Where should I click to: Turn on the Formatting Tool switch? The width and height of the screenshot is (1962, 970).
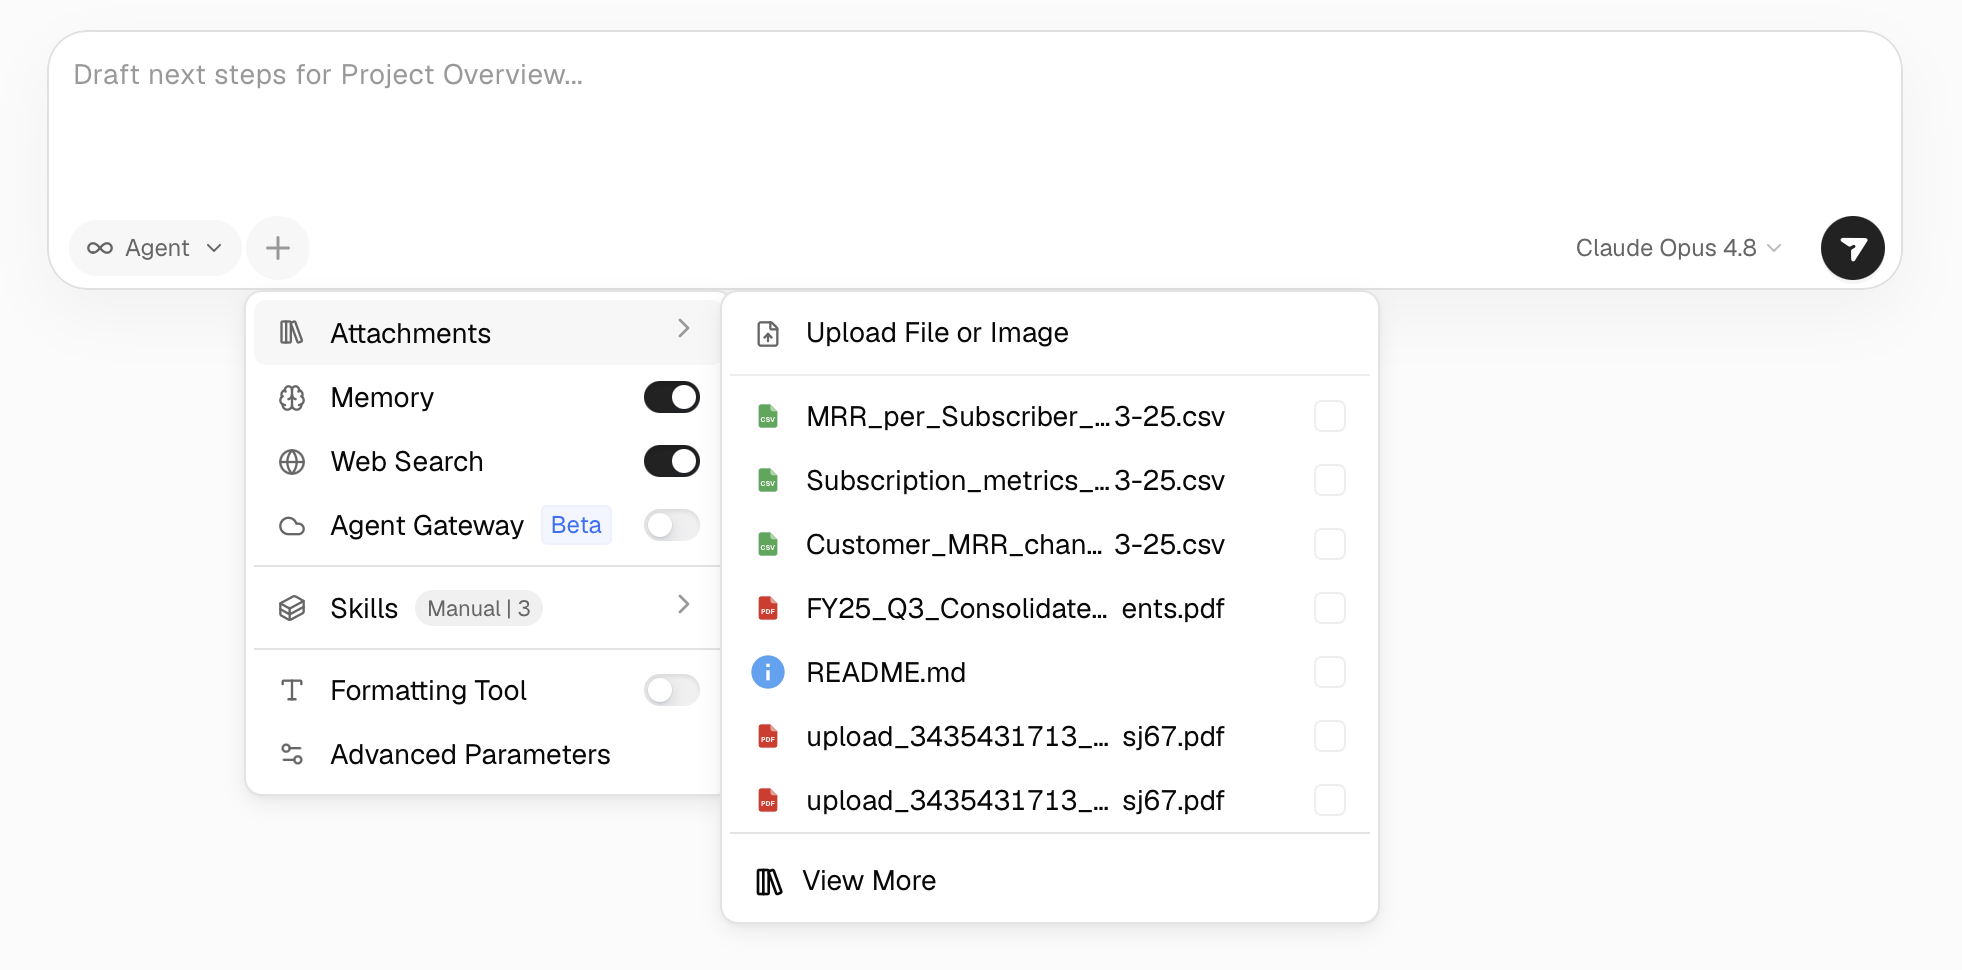click(672, 690)
